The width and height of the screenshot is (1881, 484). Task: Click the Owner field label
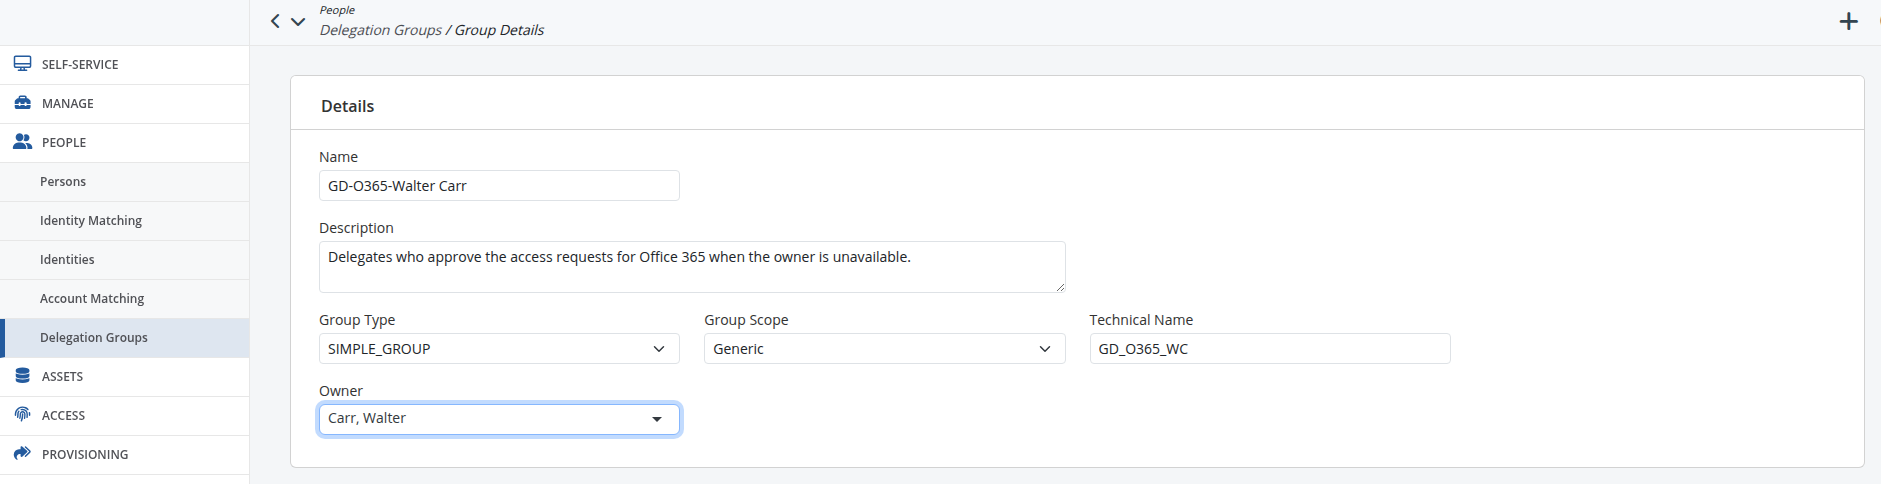pos(340,391)
